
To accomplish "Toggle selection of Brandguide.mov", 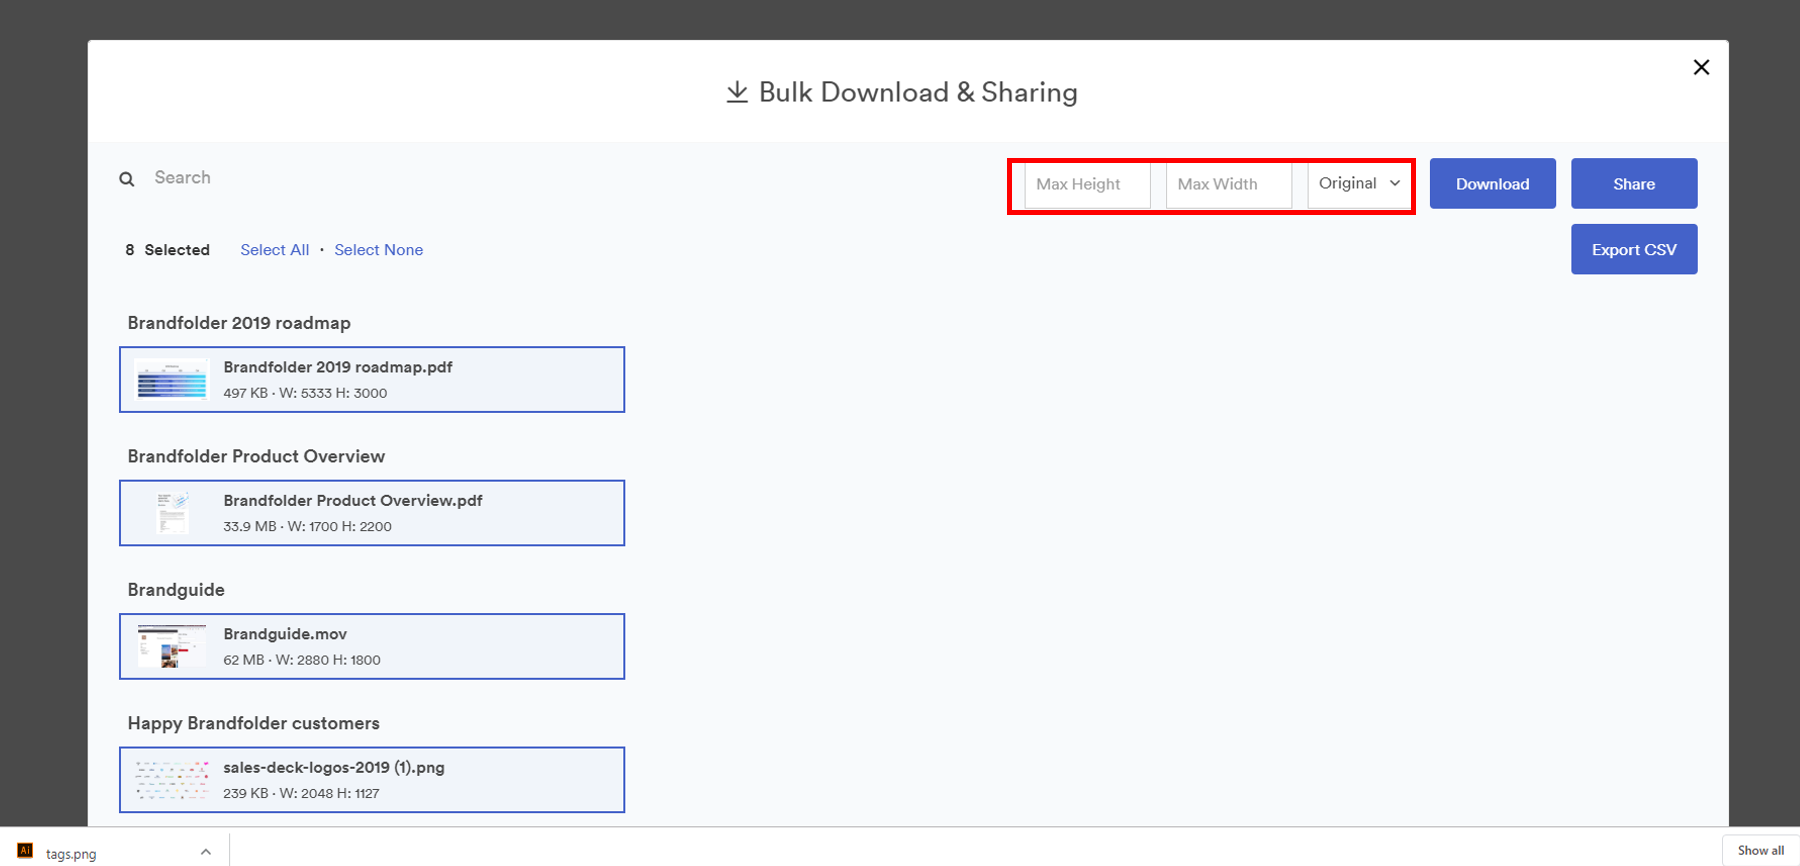I will [x=372, y=647].
